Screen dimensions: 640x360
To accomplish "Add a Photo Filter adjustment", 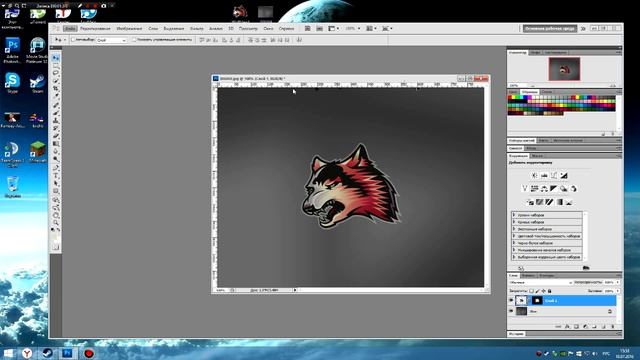I will 564,189.
